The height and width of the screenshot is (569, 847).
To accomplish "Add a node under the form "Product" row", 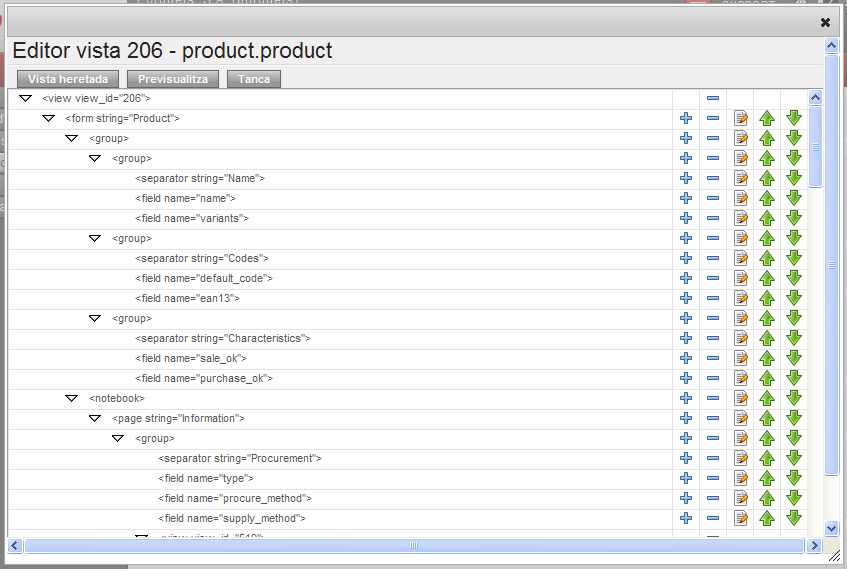I will coord(686,118).
